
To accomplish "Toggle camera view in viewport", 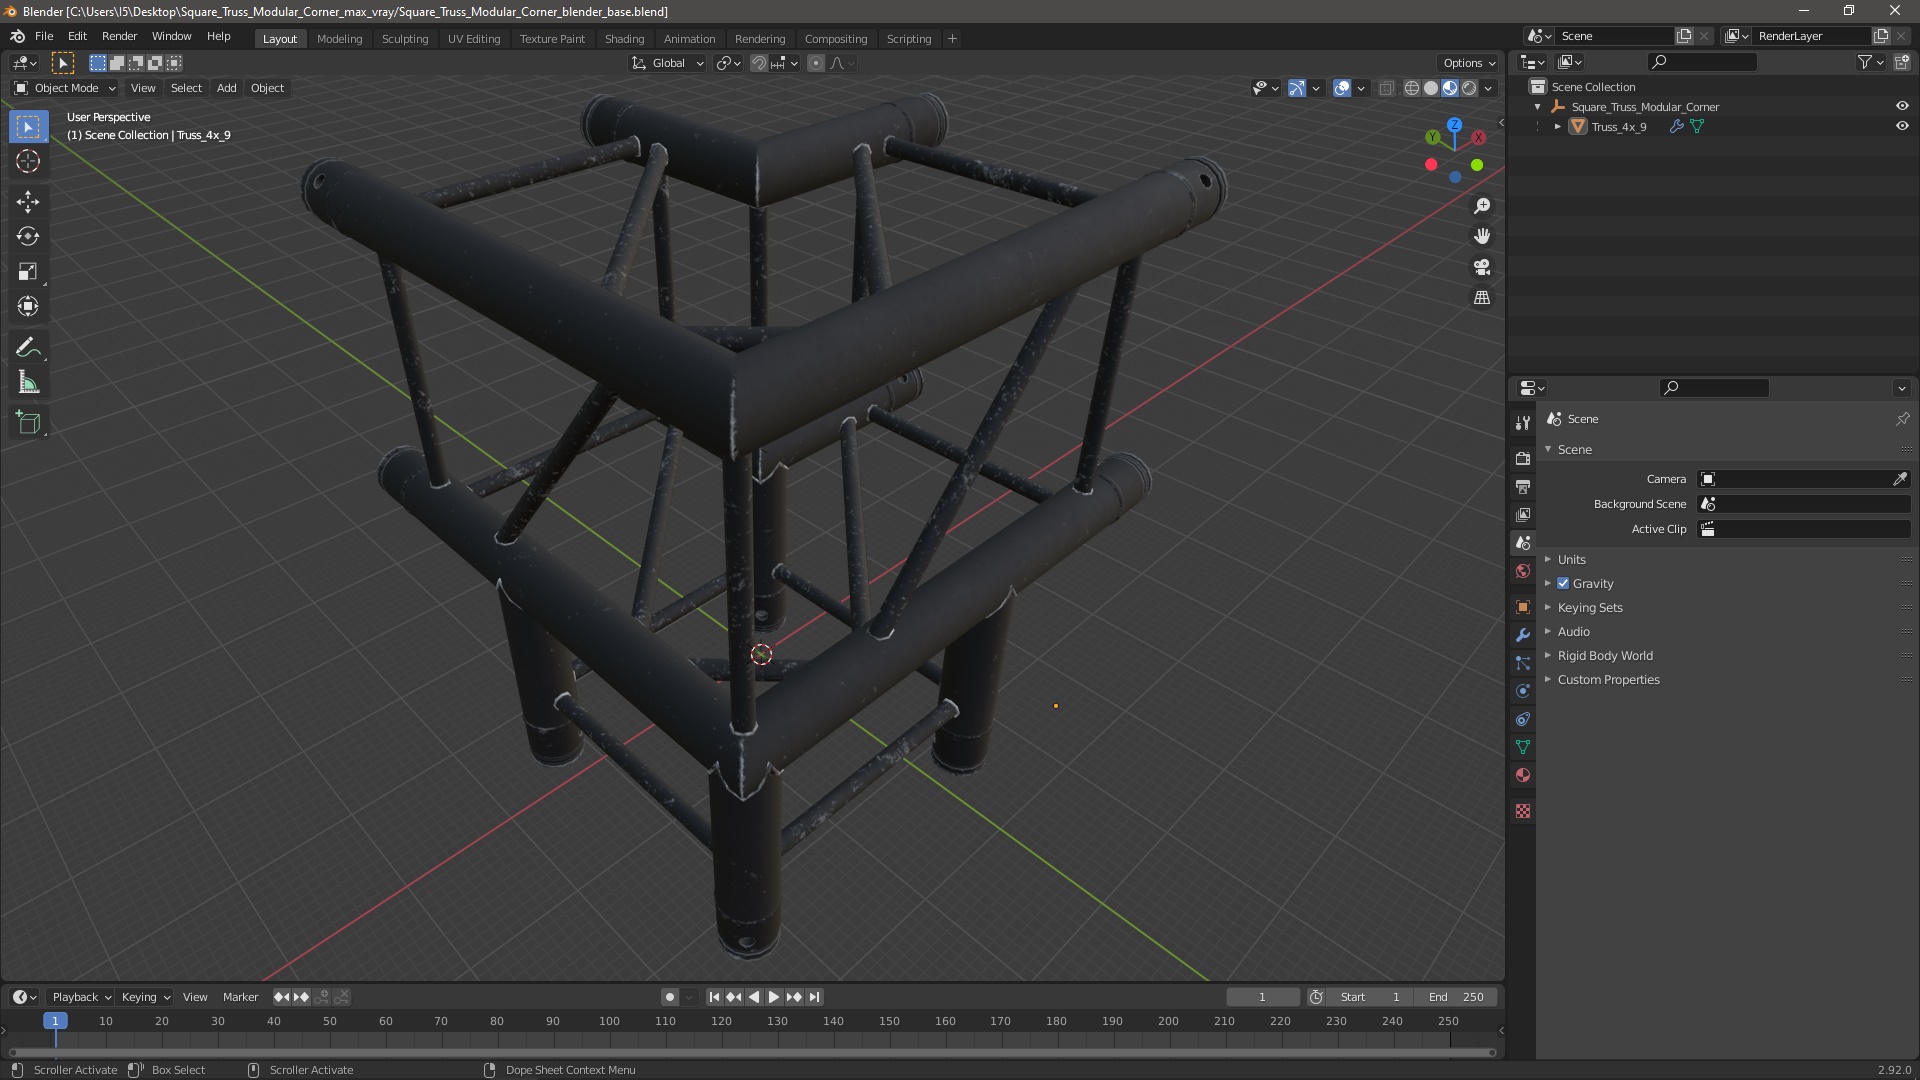I will click(1482, 267).
